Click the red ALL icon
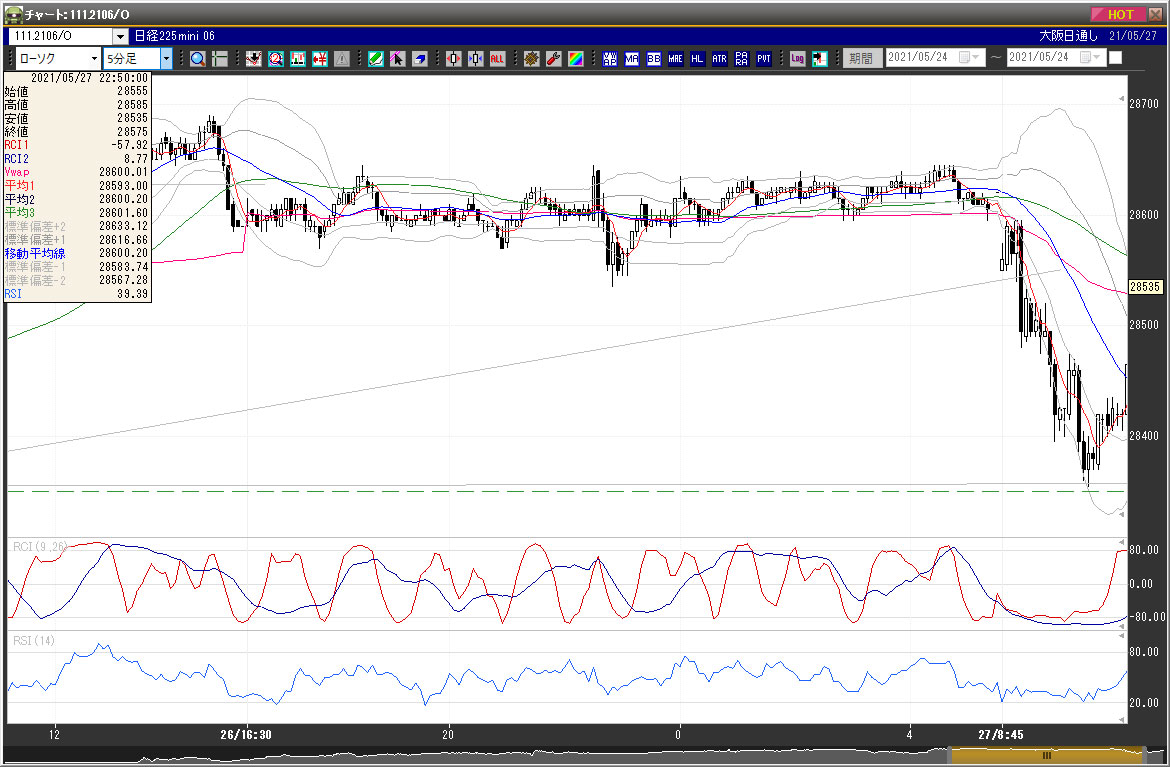This screenshot has height=767, width=1170. click(x=497, y=58)
